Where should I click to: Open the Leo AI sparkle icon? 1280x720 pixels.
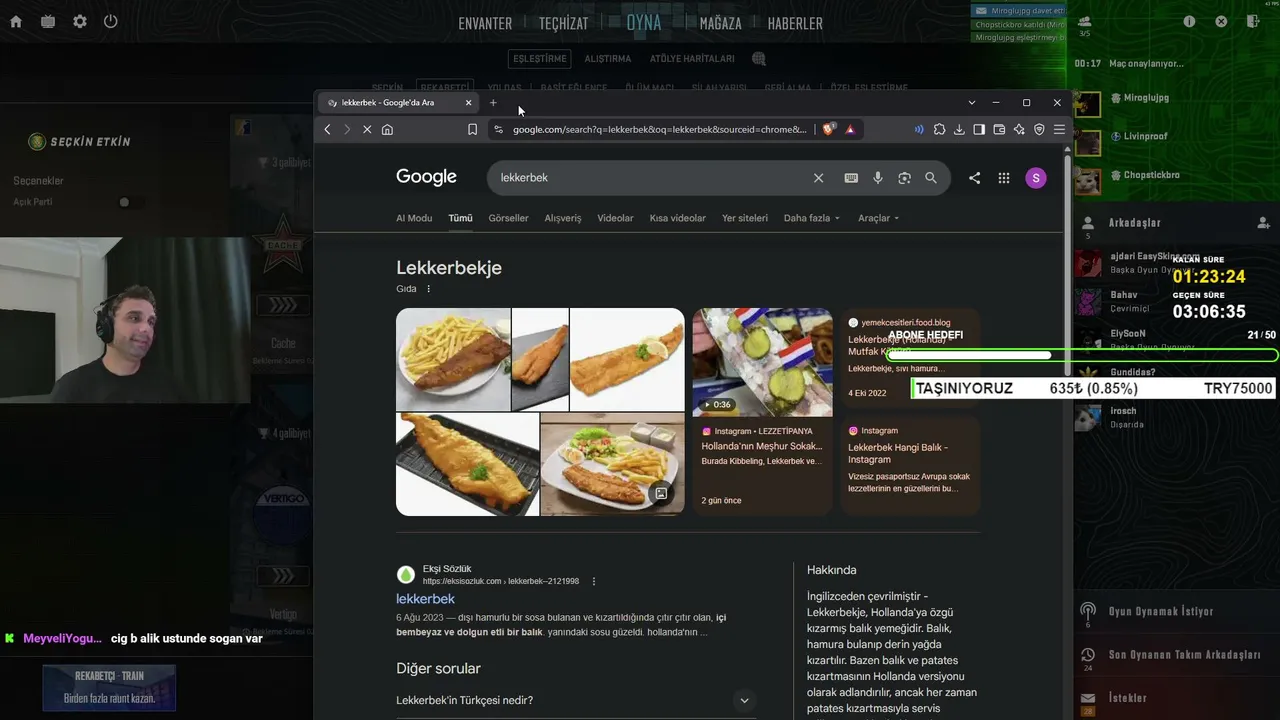(1019, 129)
